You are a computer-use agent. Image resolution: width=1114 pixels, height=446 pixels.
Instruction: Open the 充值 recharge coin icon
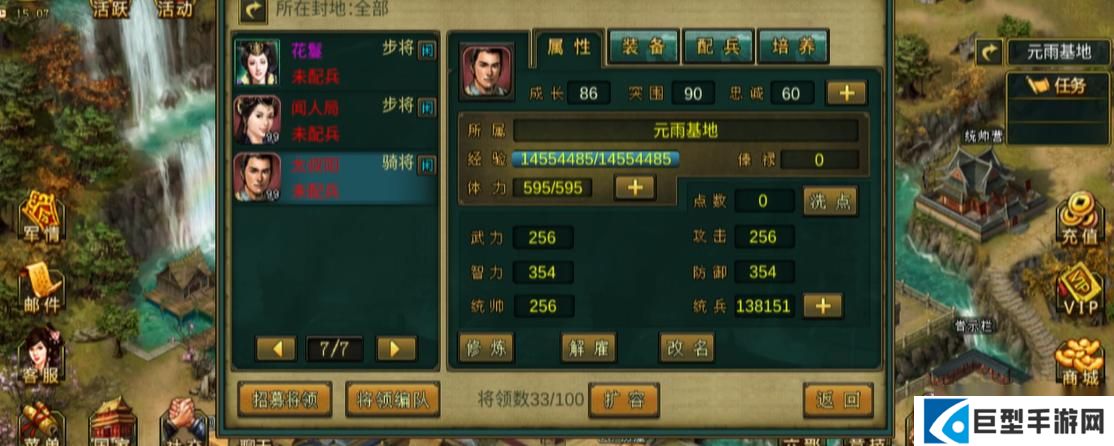[x=1081, y=222]
